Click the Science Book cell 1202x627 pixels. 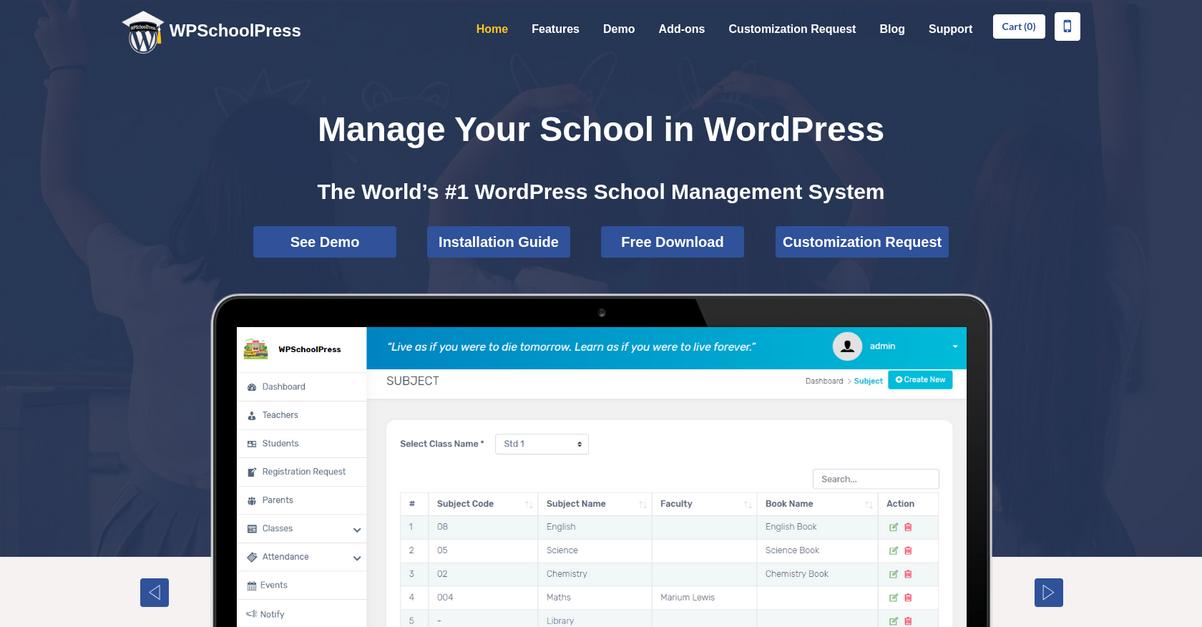point(817,550)
